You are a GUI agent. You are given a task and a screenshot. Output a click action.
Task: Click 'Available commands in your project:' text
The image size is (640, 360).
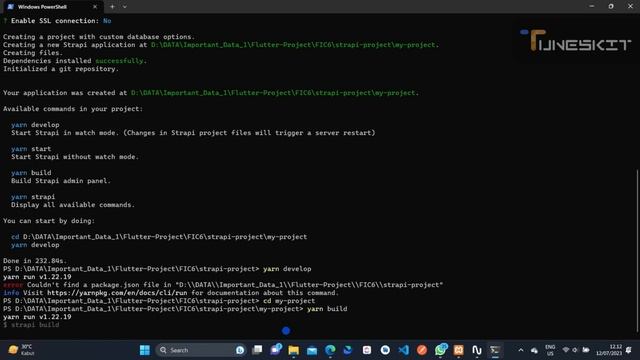point(73,109)
